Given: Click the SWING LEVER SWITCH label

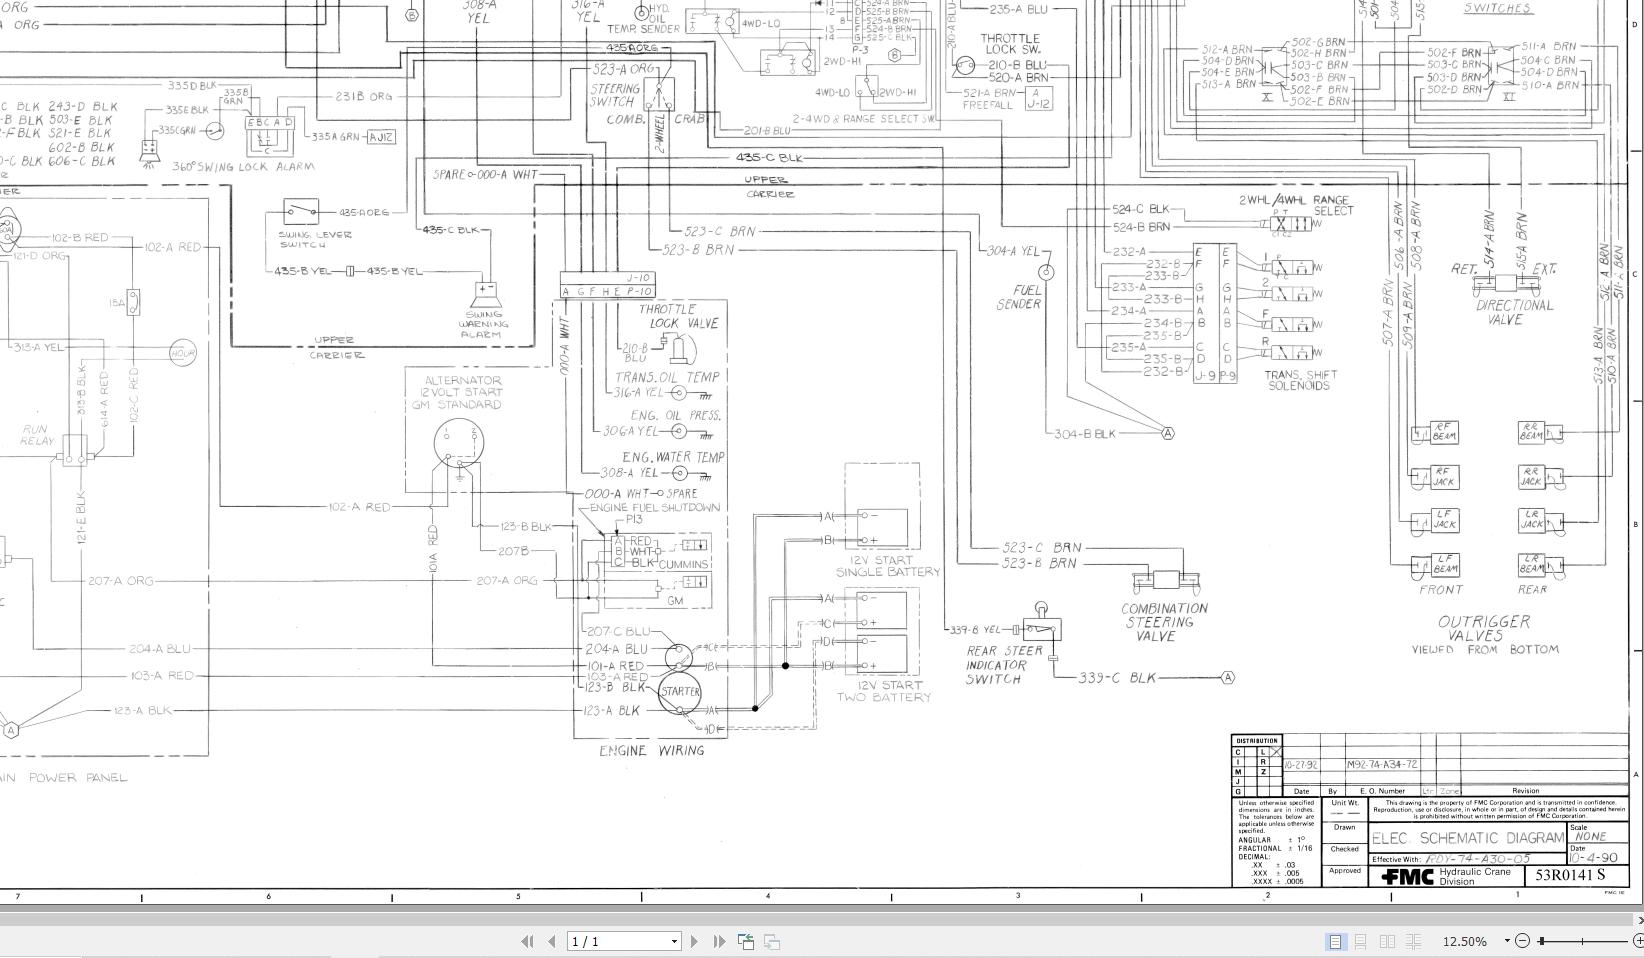Looking at the screenshot, I should click(315, 239).
